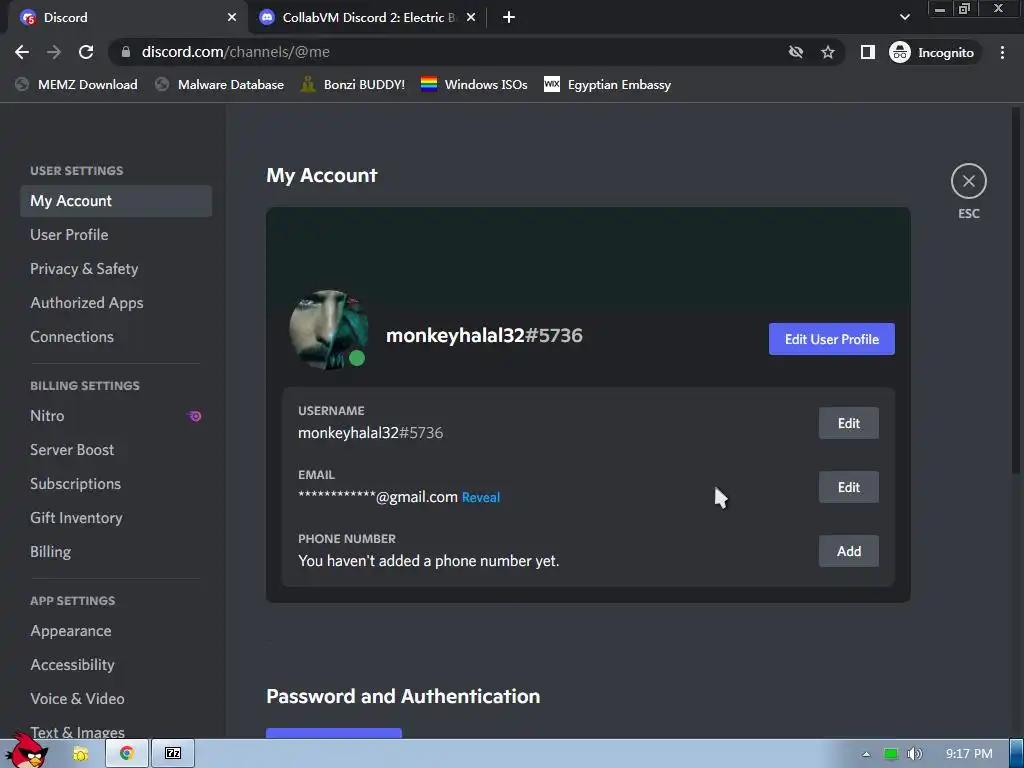Open Accessibility settings
Image resolution: width=1024 pixels, height=768 pixels.
tap(116, 665)
